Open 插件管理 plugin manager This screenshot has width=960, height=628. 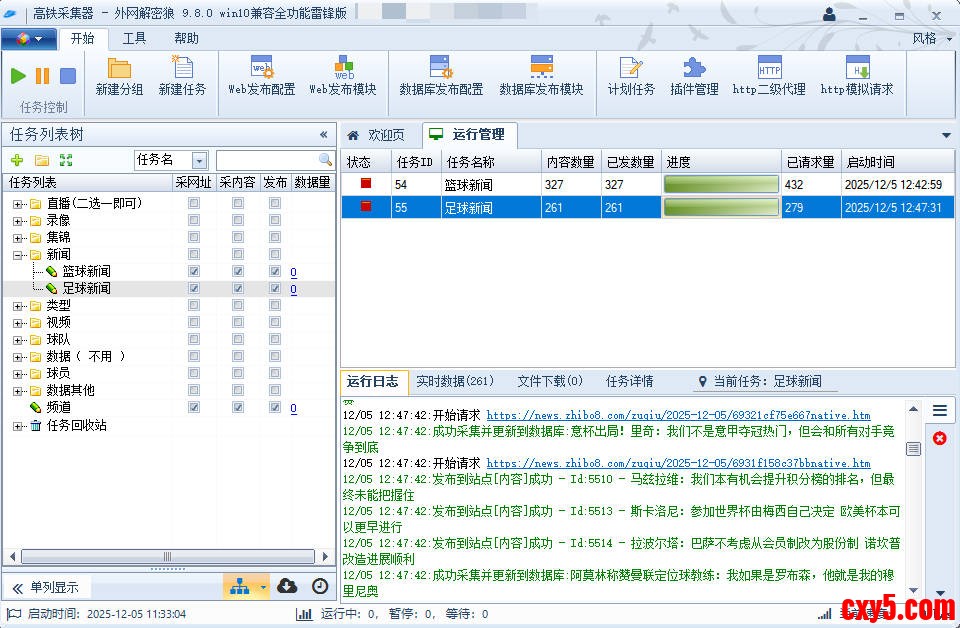click(694, 77)
